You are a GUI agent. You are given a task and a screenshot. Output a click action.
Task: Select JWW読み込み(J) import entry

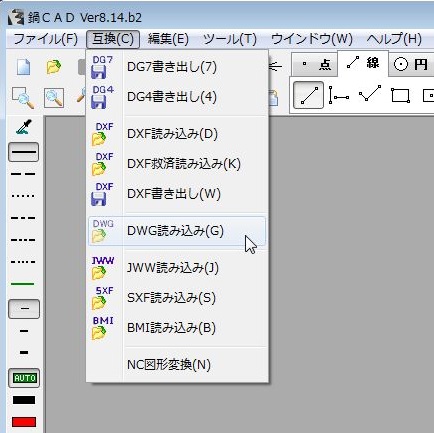click(x=177, y=268)
